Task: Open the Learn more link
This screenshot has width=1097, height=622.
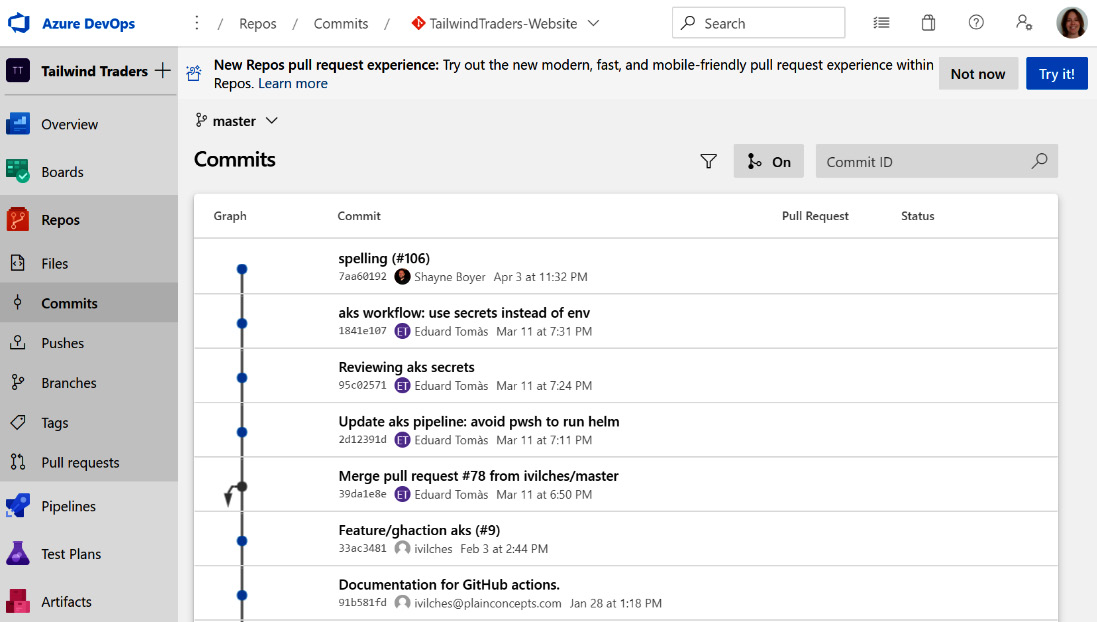Action: coord(292,83)
